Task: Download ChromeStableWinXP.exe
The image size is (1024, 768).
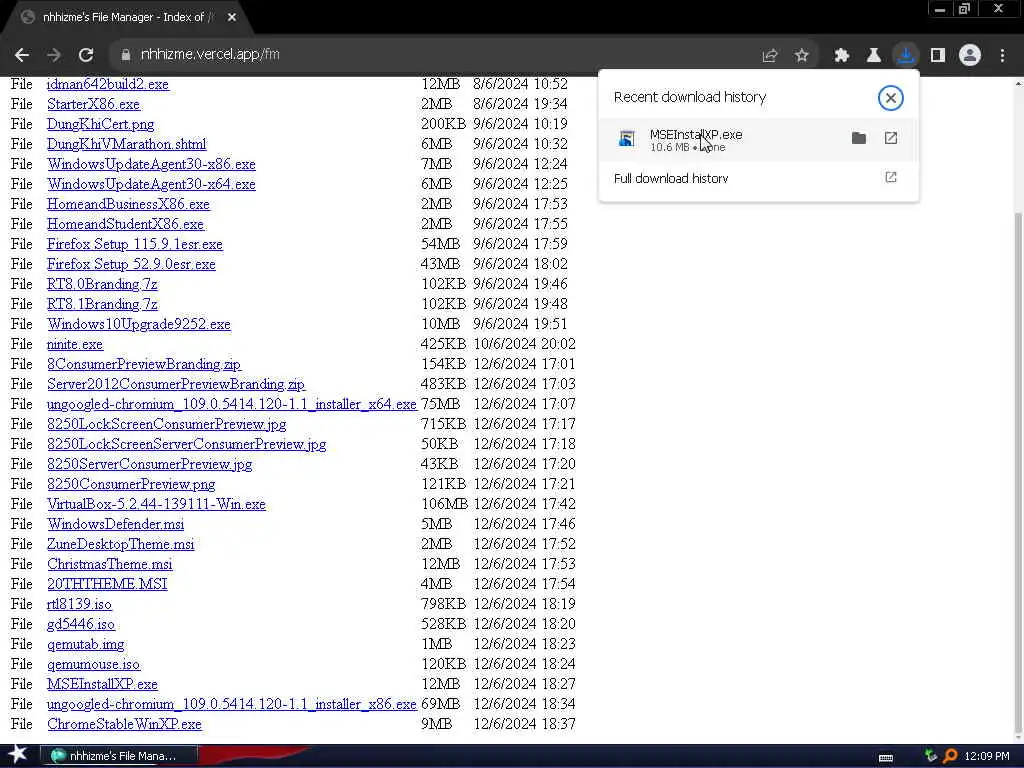Action: point(124,724)
